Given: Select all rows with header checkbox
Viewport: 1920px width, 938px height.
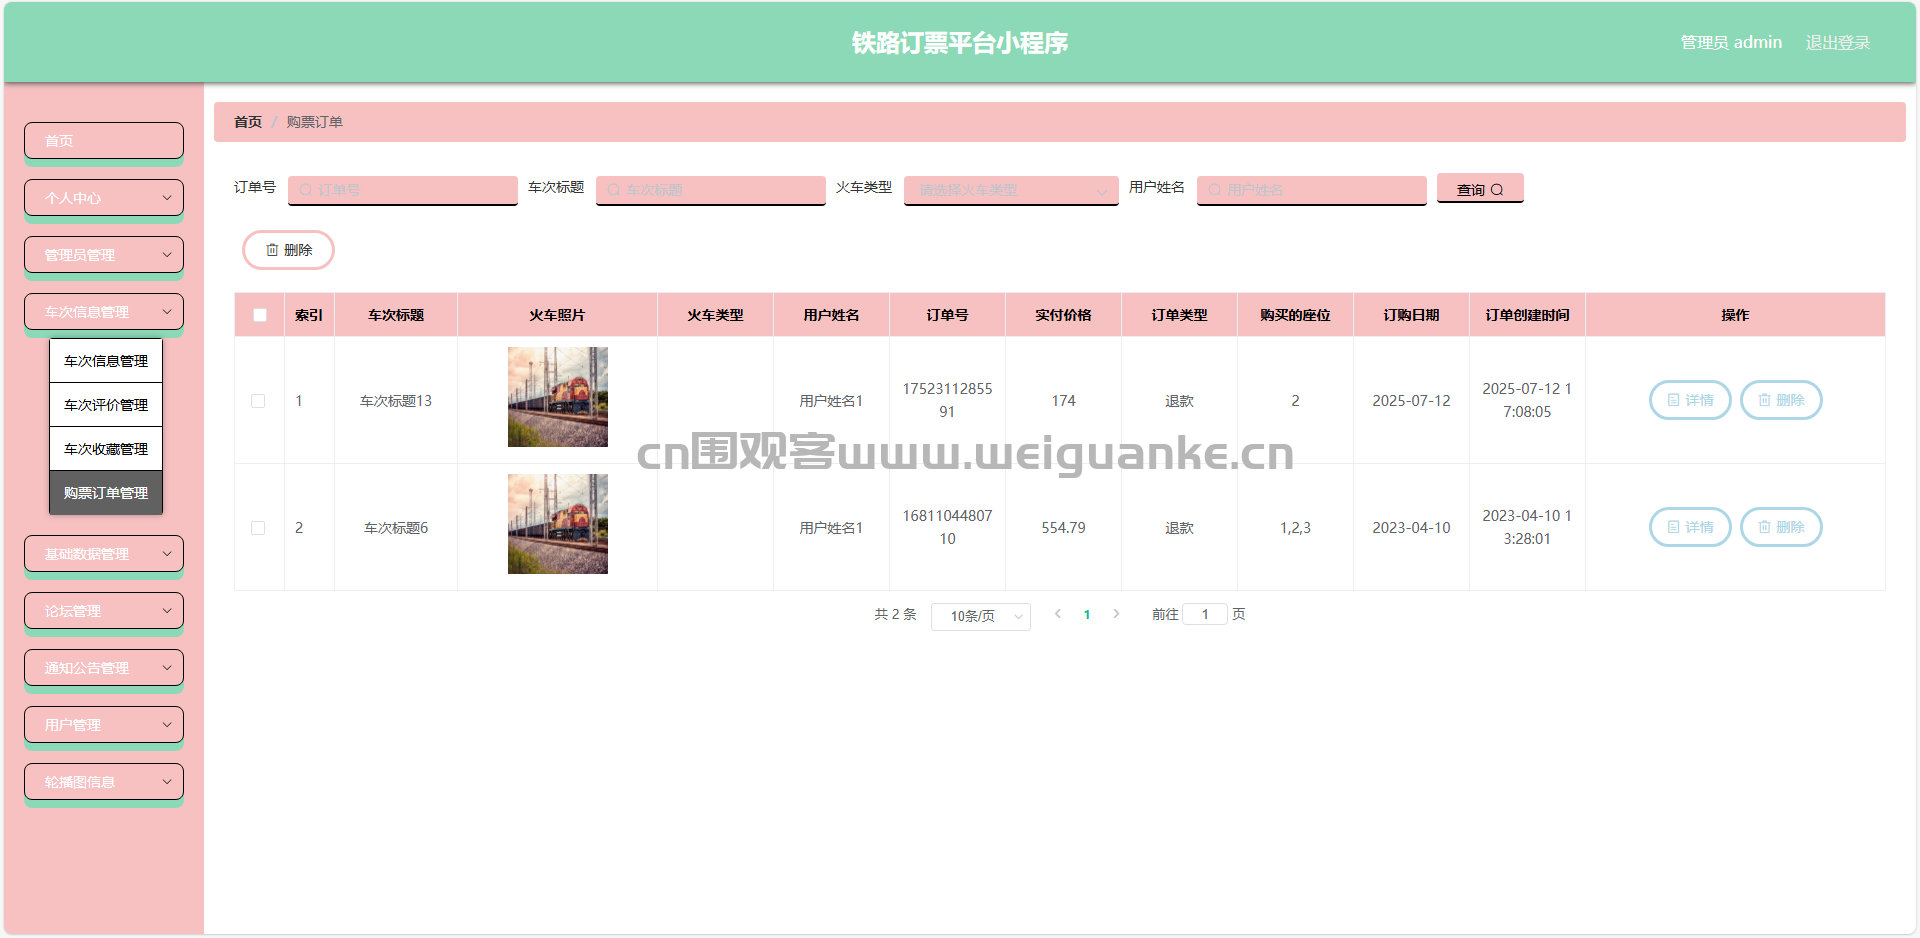Looking at the screenshot, I should pyautogui.click(x=260, y=315).
